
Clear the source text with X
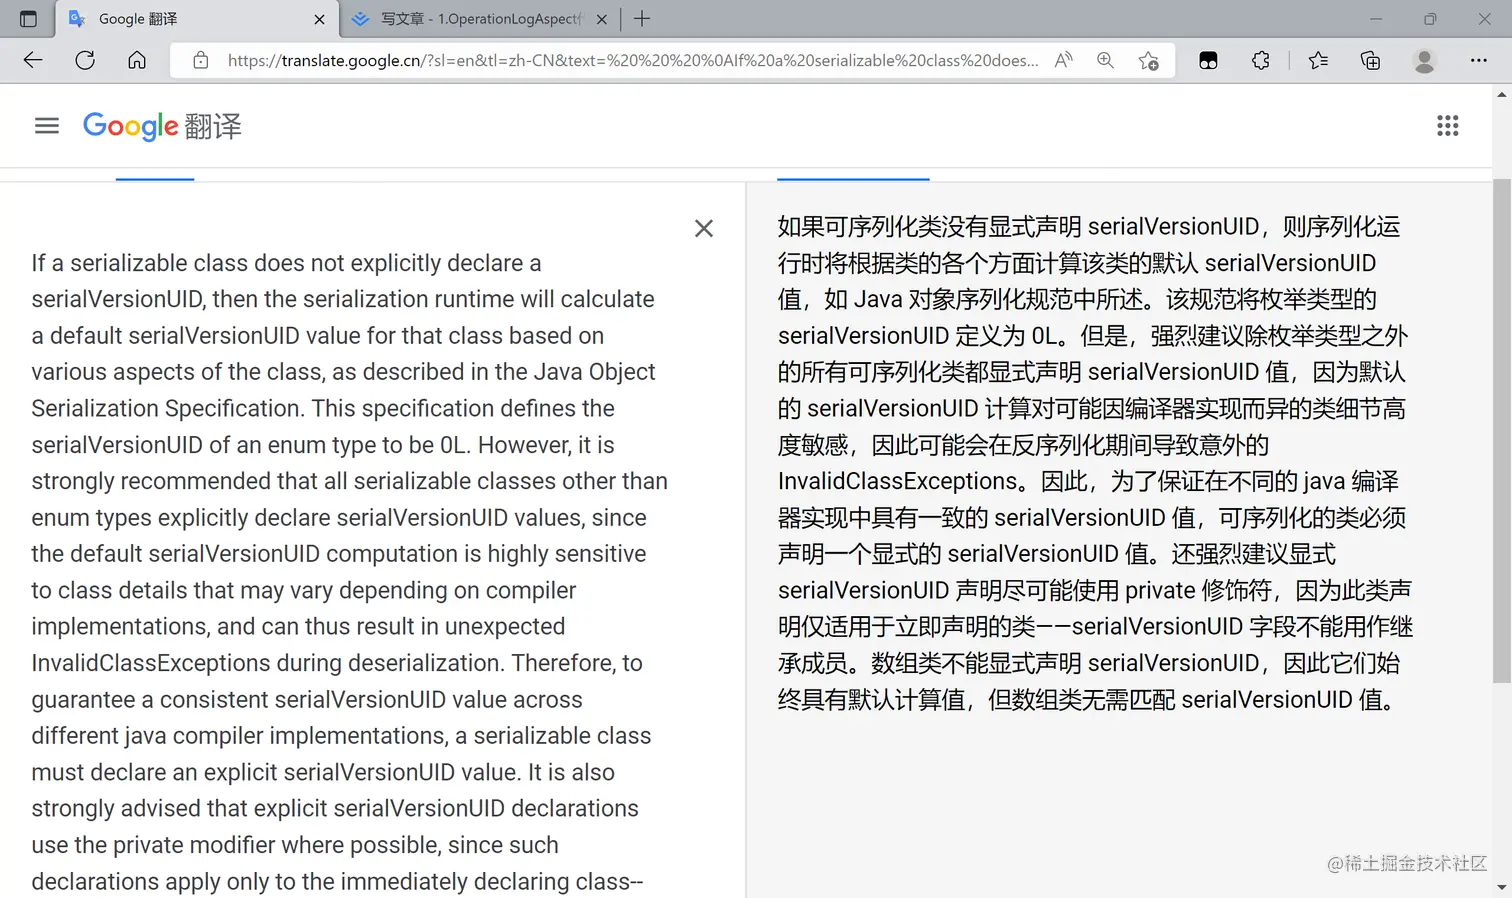[704, 228]
